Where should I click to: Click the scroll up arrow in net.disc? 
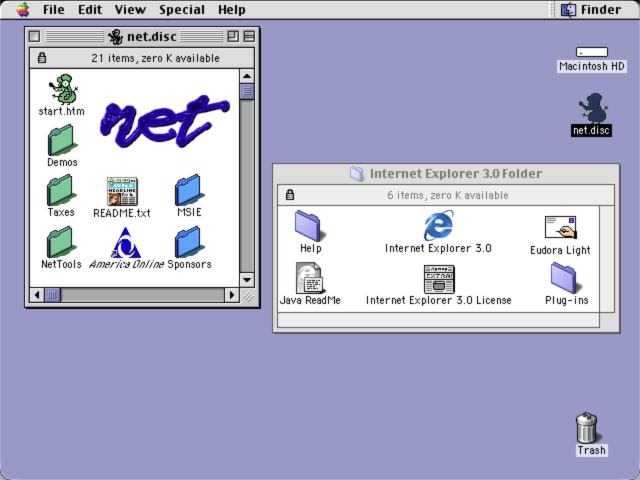[x=247, y=76]
